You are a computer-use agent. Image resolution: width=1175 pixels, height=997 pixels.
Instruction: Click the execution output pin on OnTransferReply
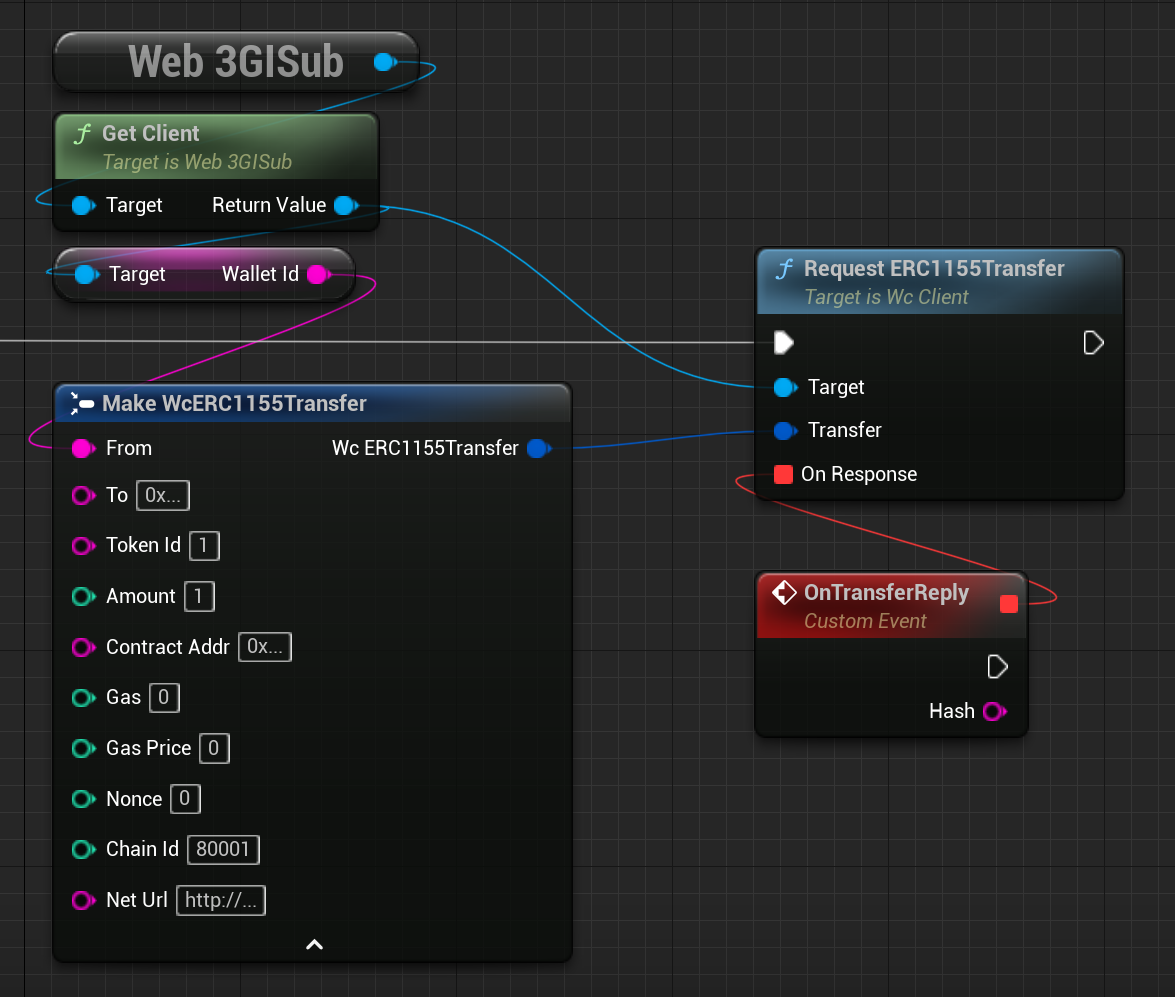[x=997, y=666]
